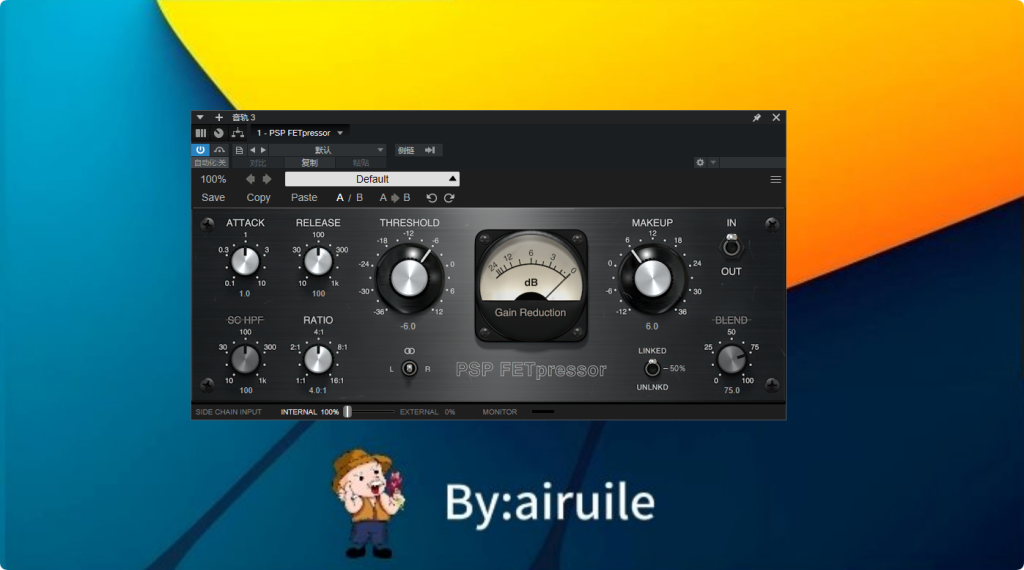This screenshot has height=570, width=1024.
Task: Activate the plugin power button
Action: click(x=200, y=150)
